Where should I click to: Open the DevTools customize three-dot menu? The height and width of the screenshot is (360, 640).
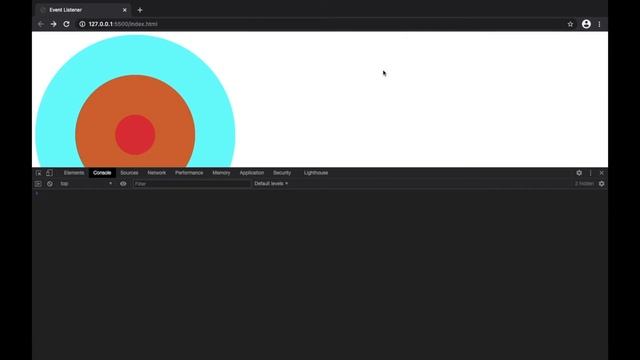(590, 173)
